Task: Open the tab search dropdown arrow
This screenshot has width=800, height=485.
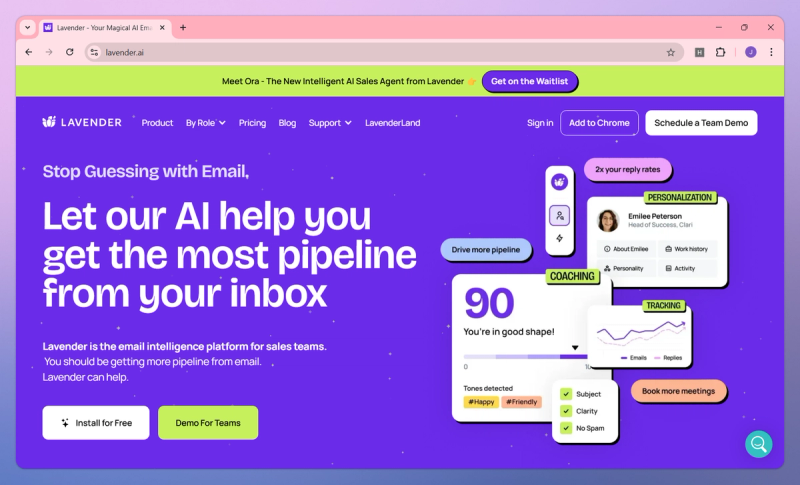Action: (28, 28)
